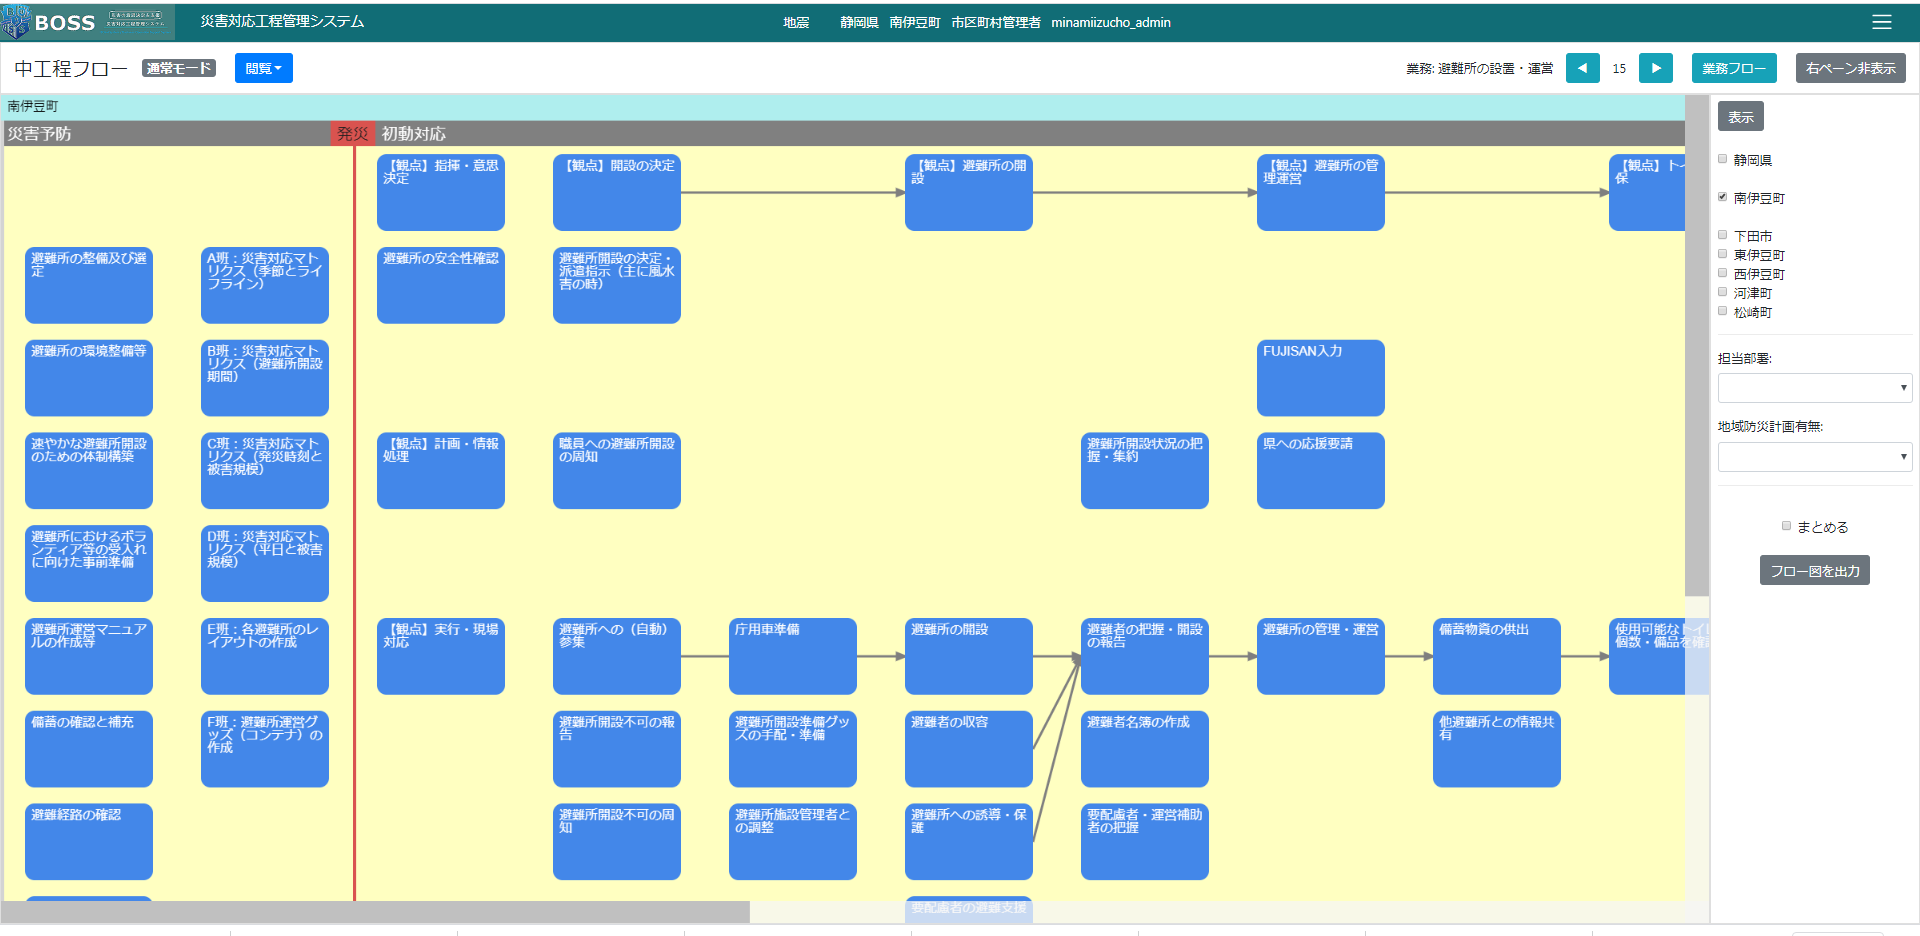Open the hamburger menu icon

pos(1881,22)
